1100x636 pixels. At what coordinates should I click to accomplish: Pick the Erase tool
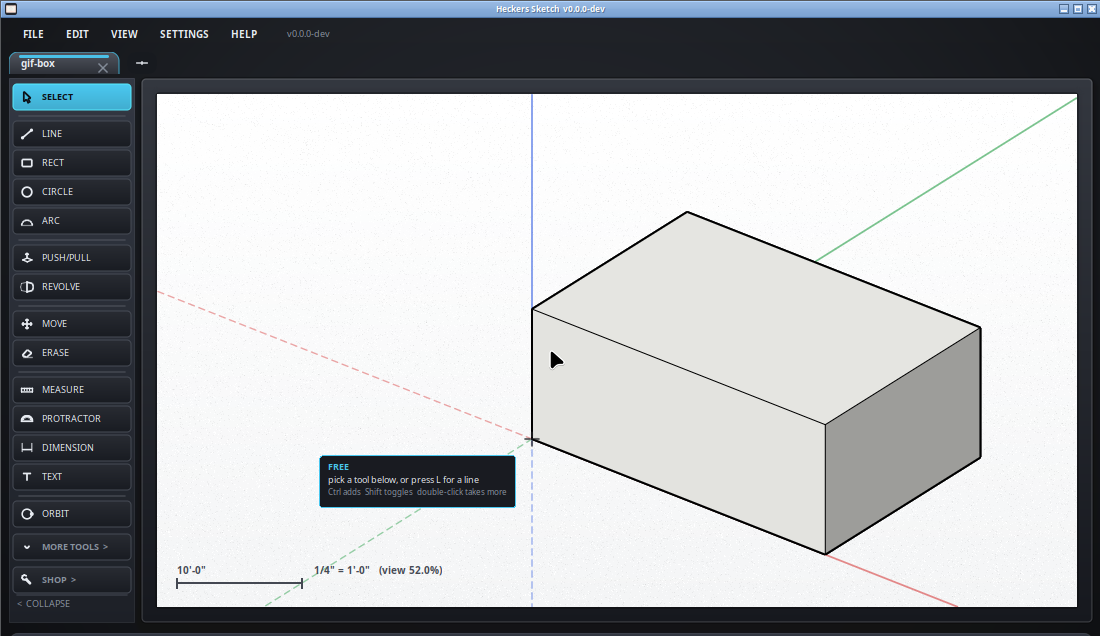click(x=72, y=353)
